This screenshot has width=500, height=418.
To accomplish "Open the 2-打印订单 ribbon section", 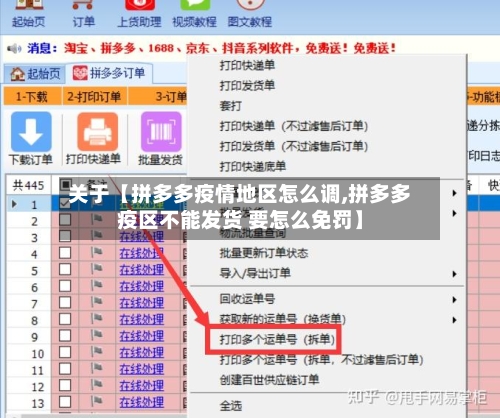I will (94, 97).
